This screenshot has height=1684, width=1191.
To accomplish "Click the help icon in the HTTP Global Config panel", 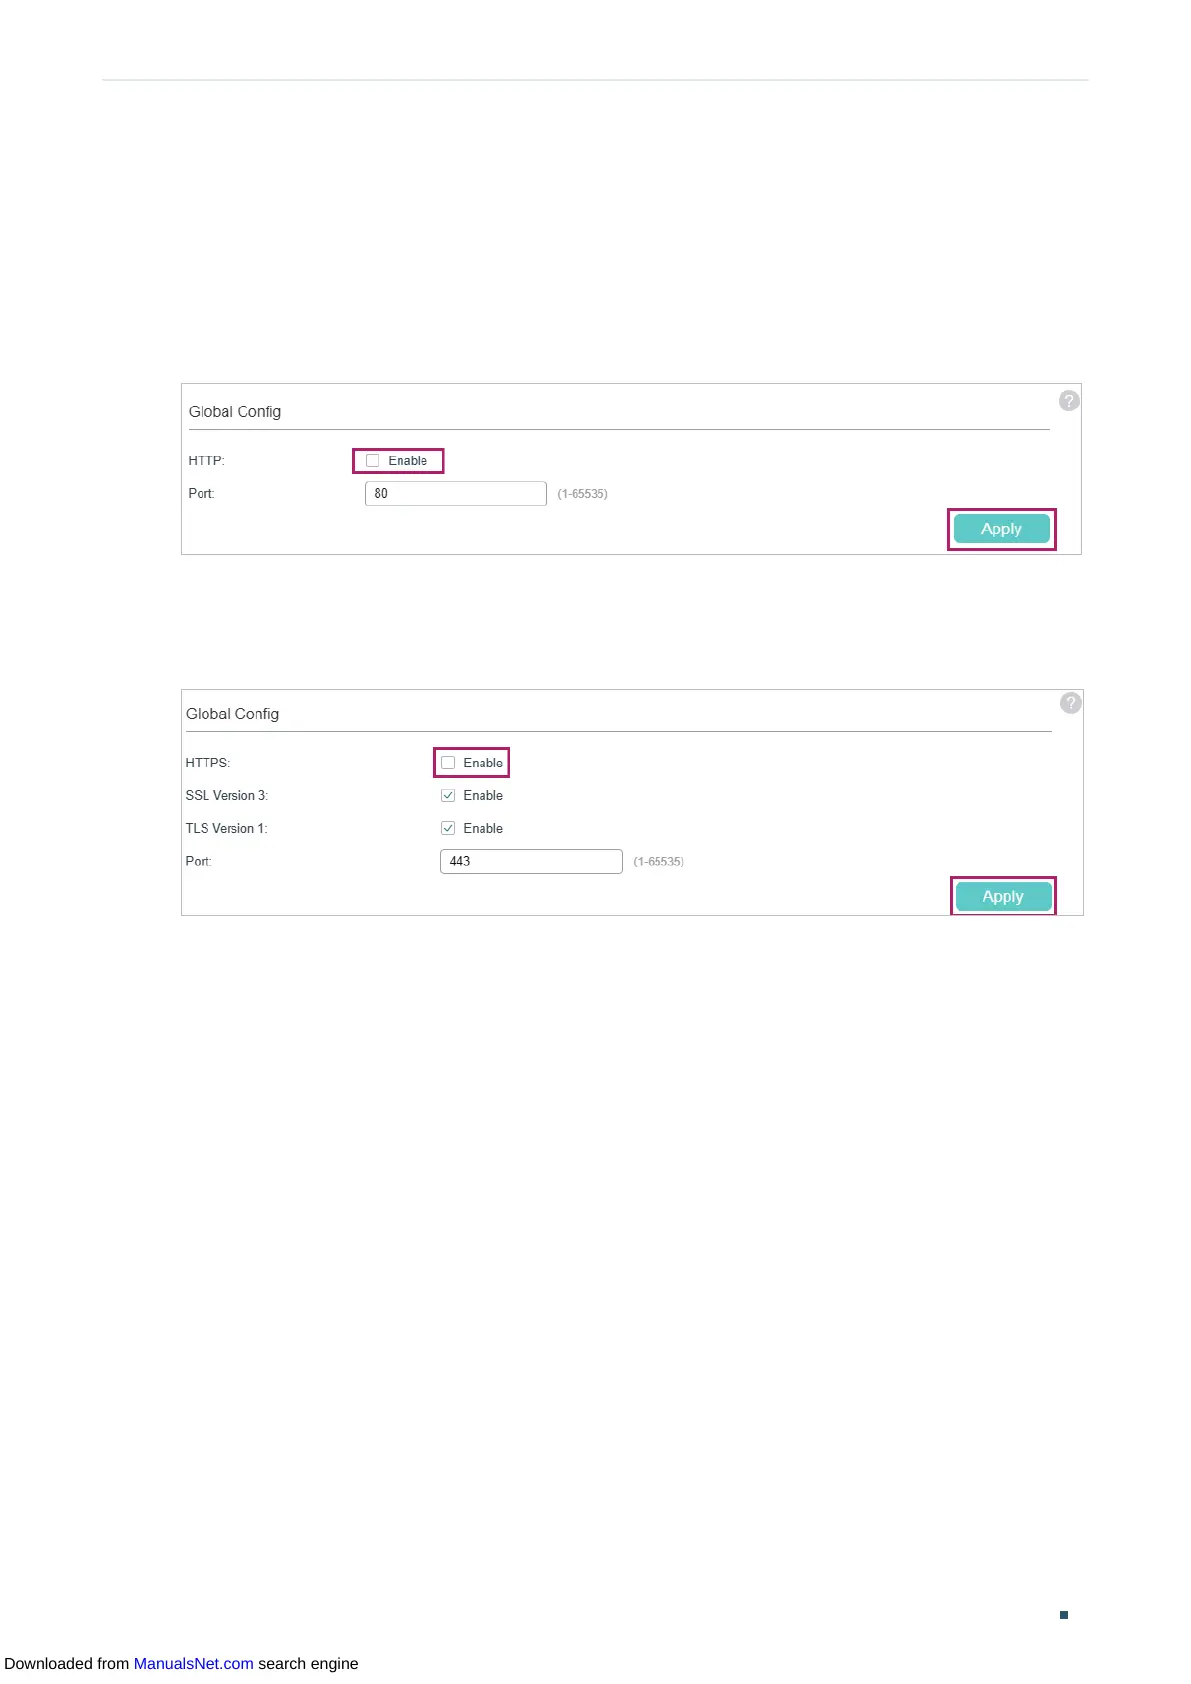I will tap(1069, 401).
